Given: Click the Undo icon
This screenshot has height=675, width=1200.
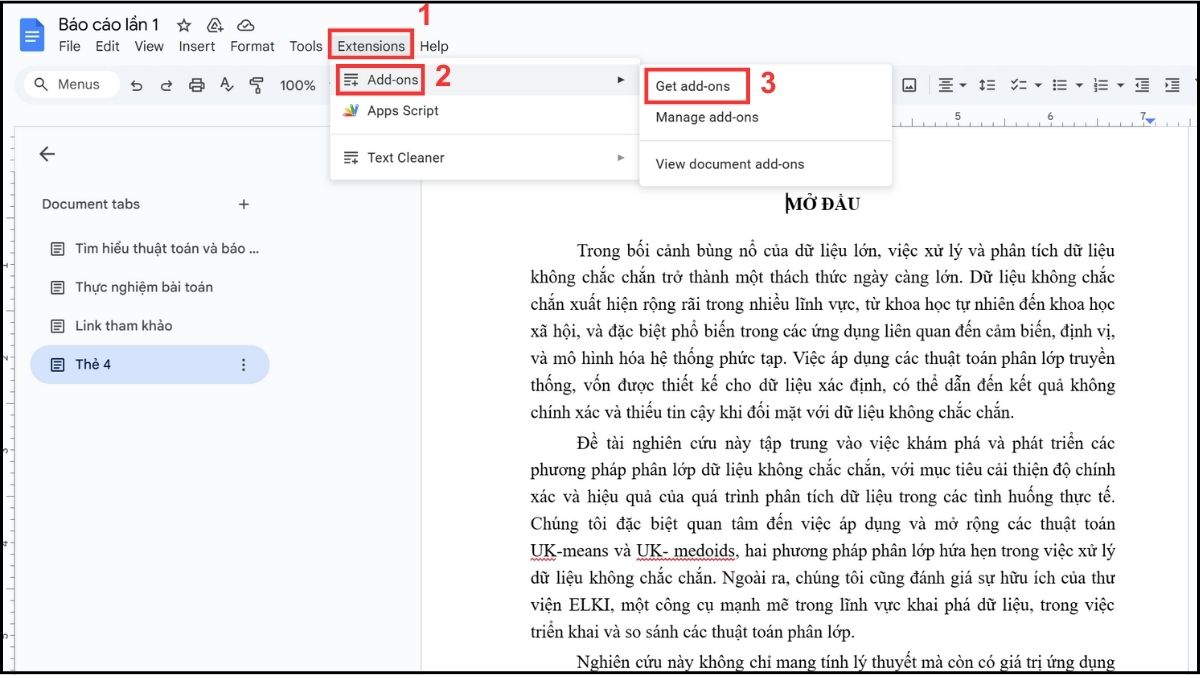Looking at the screenshot, I should click(x=137, y=85).
